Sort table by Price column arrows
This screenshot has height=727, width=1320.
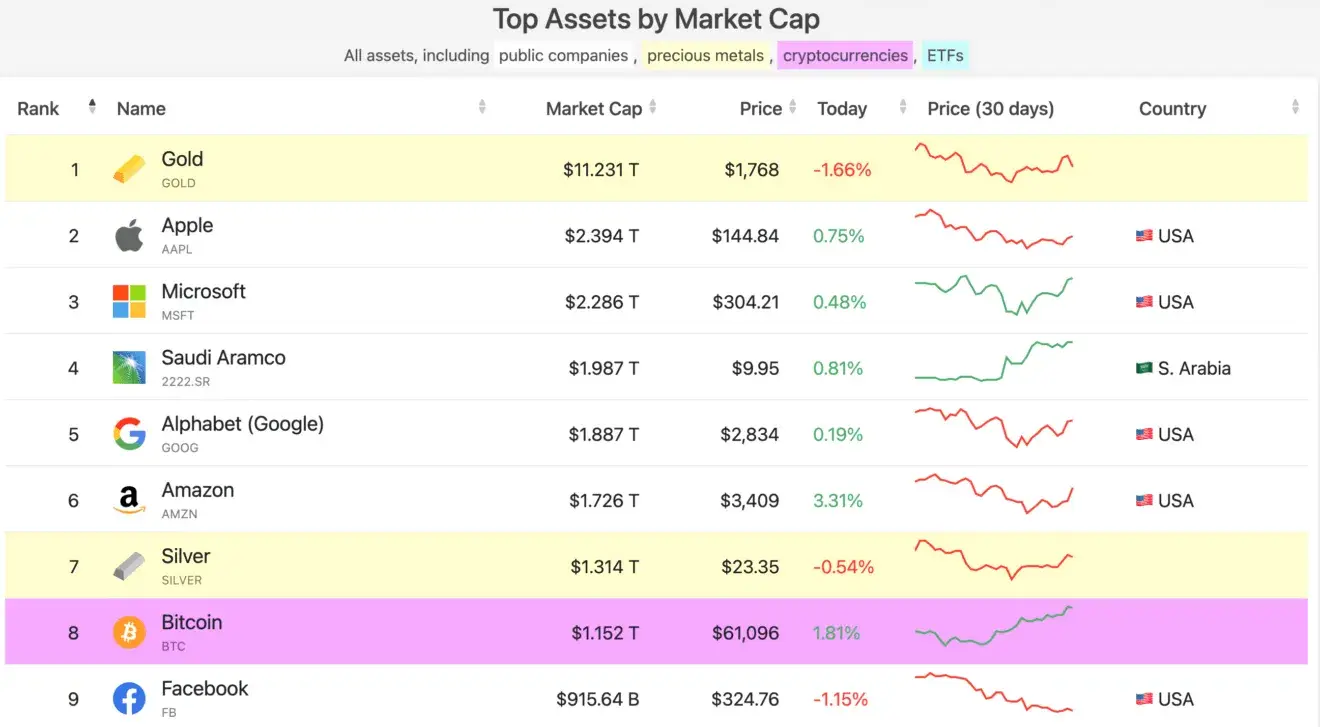pos(793,107)
